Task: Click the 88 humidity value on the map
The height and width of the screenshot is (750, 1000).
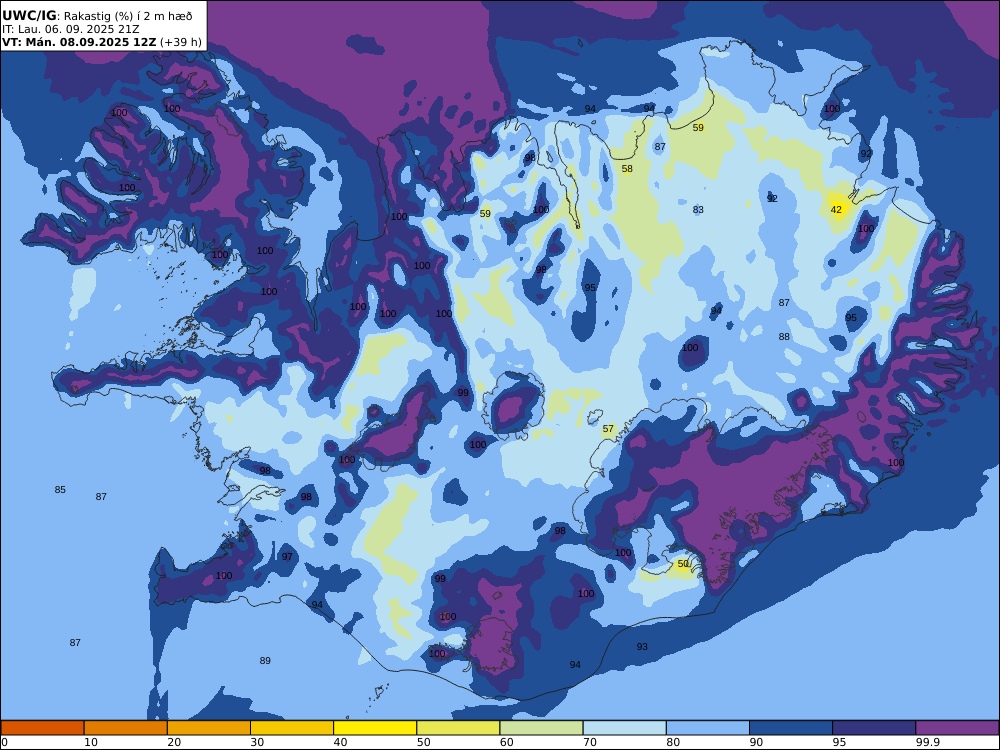Action: [x=784, y=336]
